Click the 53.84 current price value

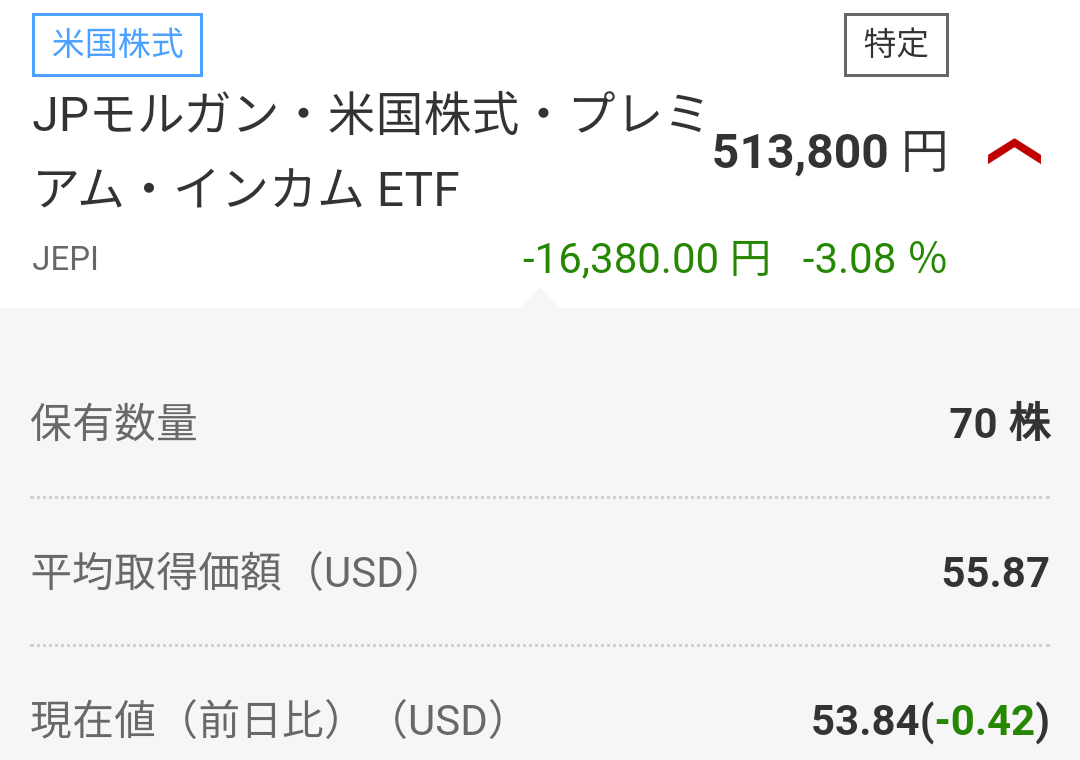[865, 721]
